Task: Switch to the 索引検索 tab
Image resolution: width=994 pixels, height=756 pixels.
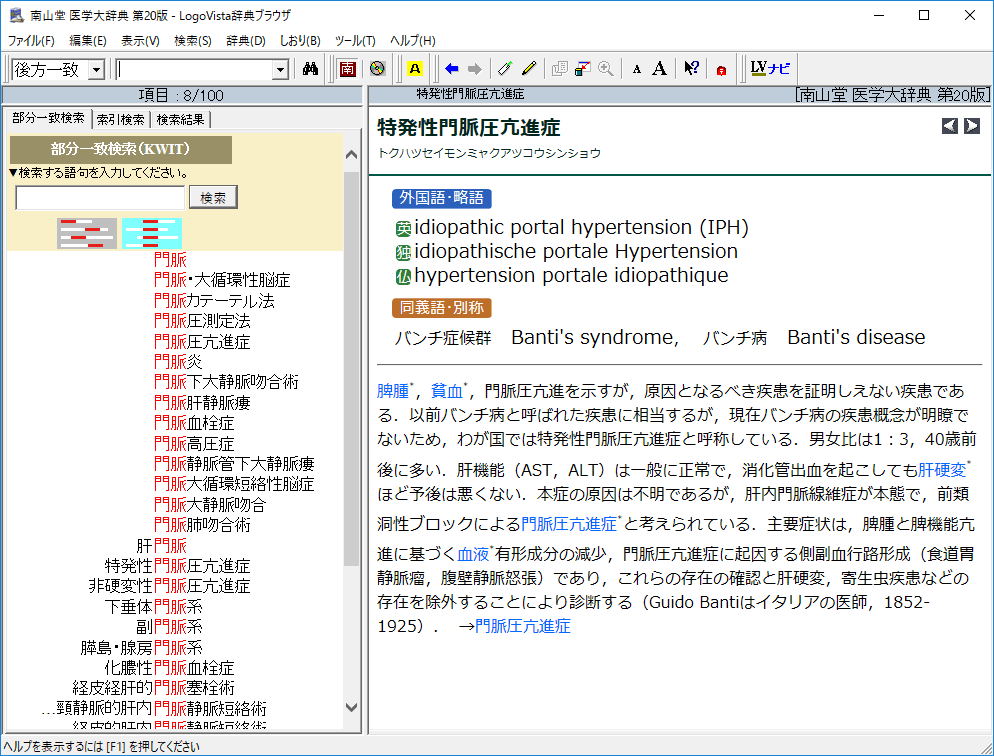Action: pos(121,120)
